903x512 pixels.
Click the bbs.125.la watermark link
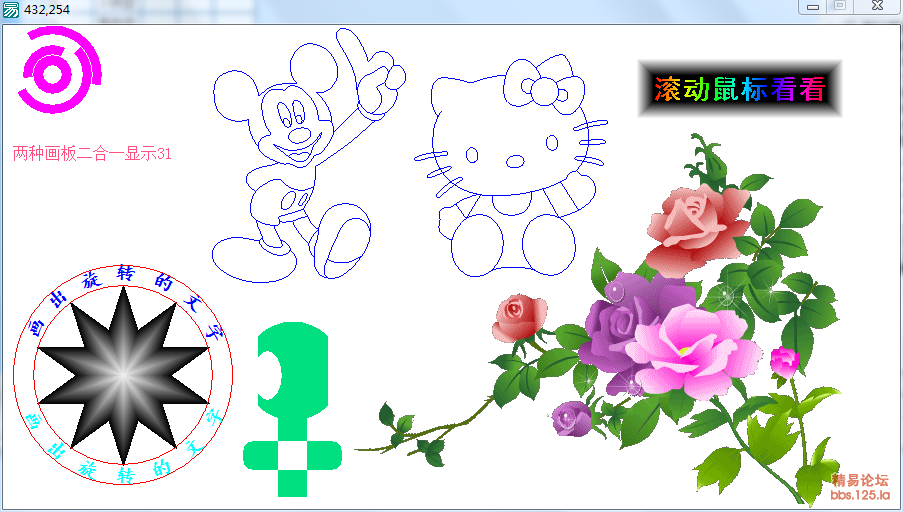(859, 495)
